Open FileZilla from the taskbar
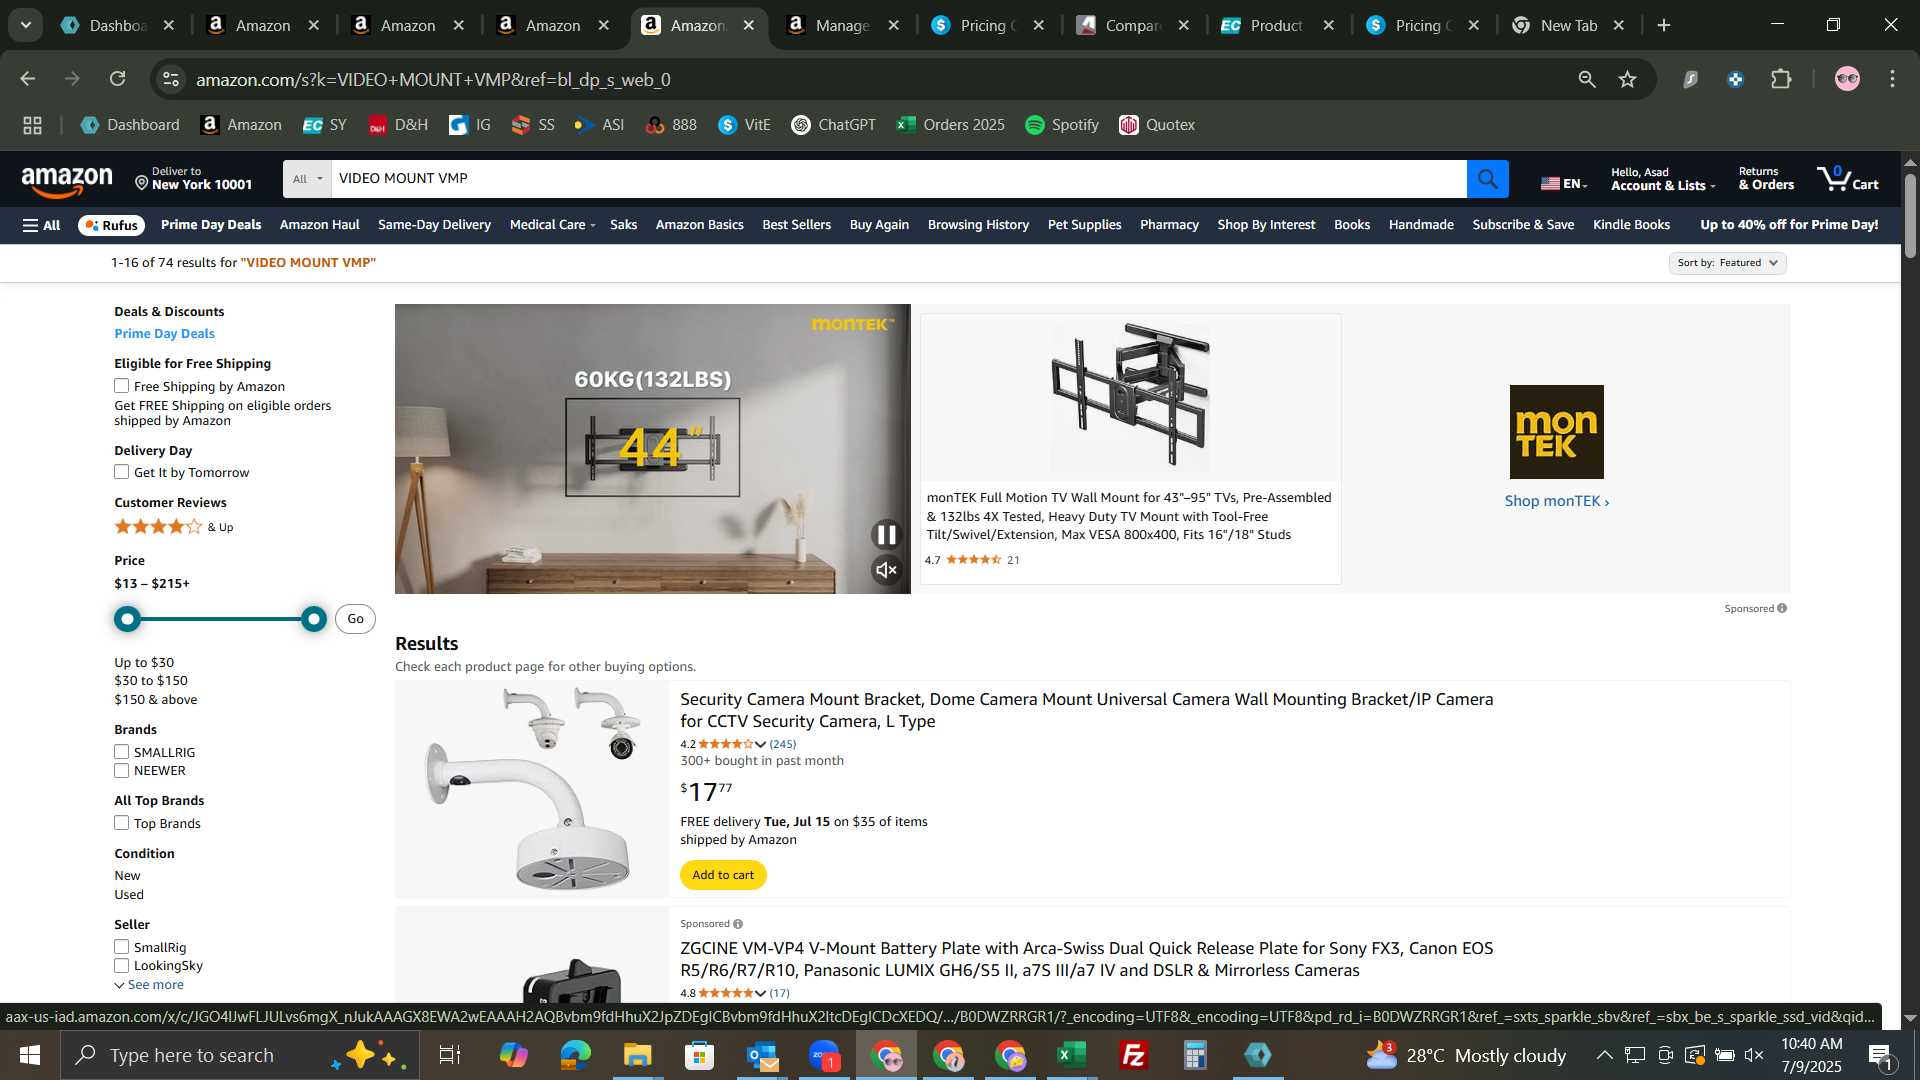The image size is (1920, 1080). pos(1134,1055)
